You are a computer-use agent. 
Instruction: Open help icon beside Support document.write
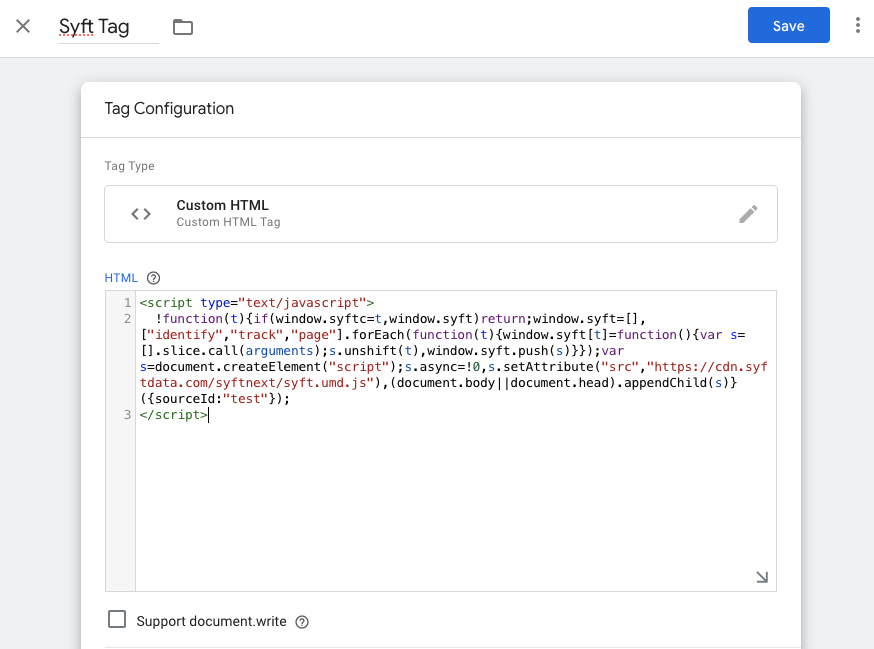[302, 622]
